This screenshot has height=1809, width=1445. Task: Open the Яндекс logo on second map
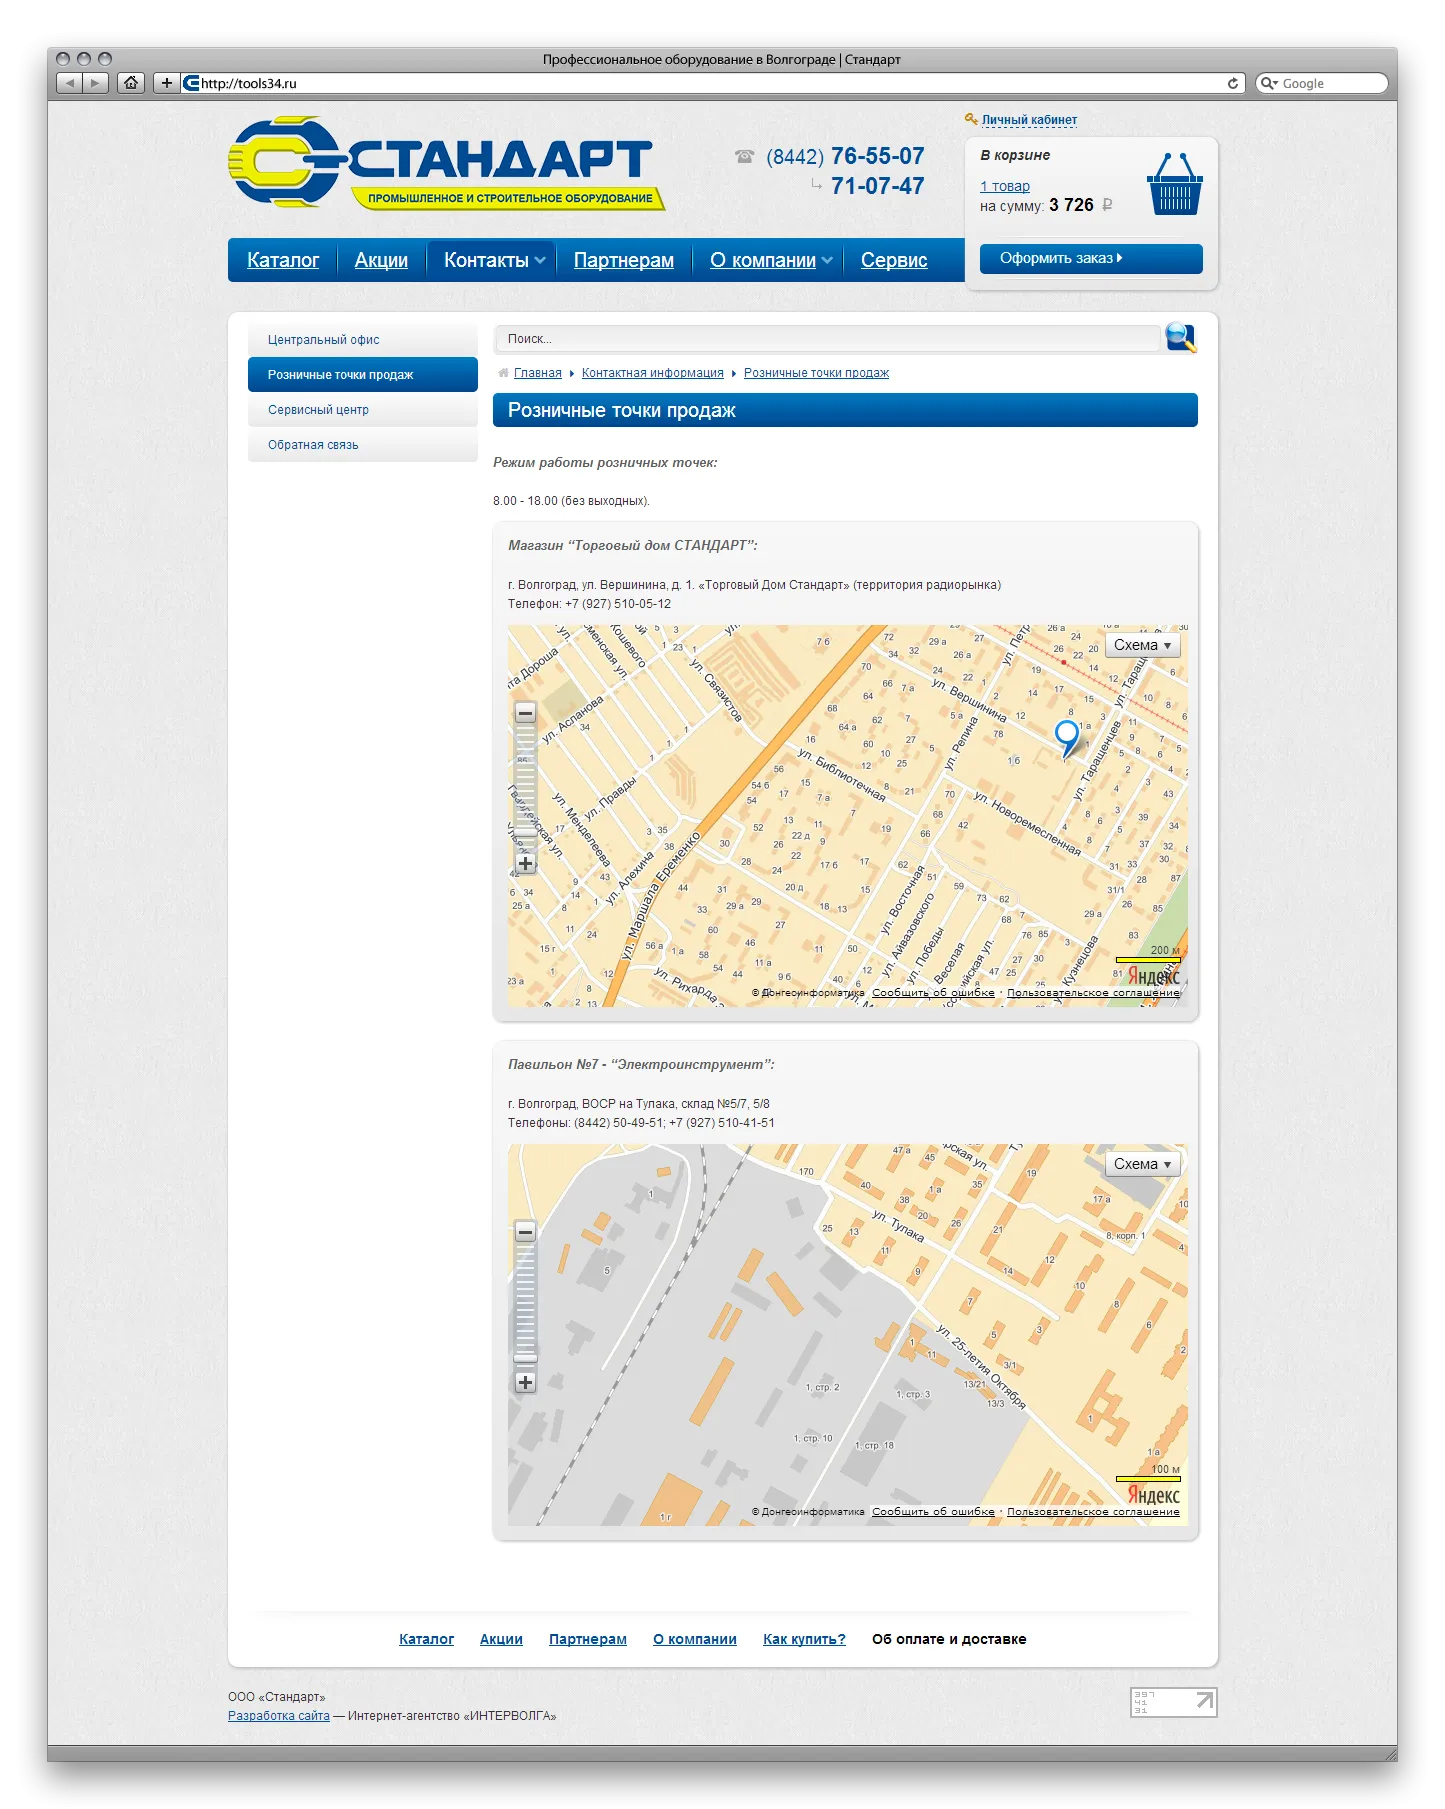point(1153,1495)
